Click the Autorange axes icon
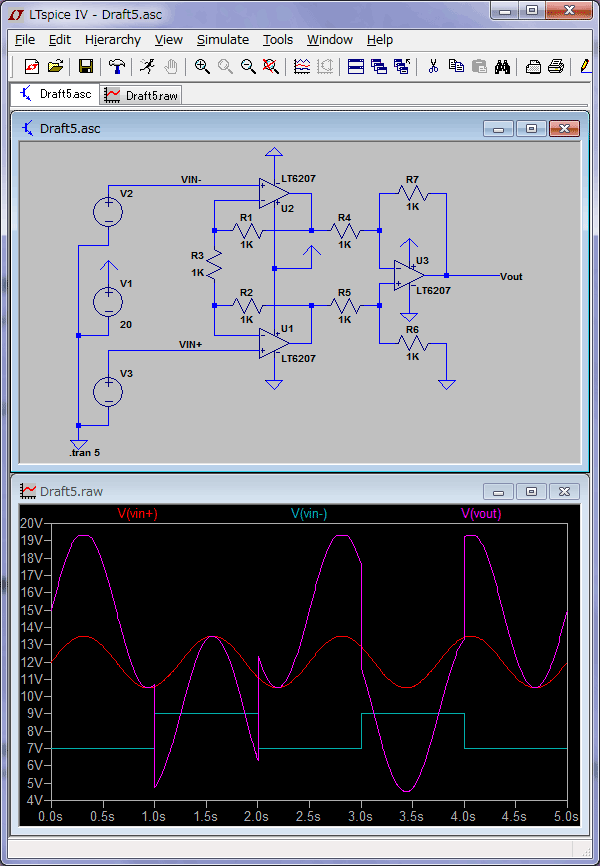This screenshot has height=866, width=600. [325, 67]
